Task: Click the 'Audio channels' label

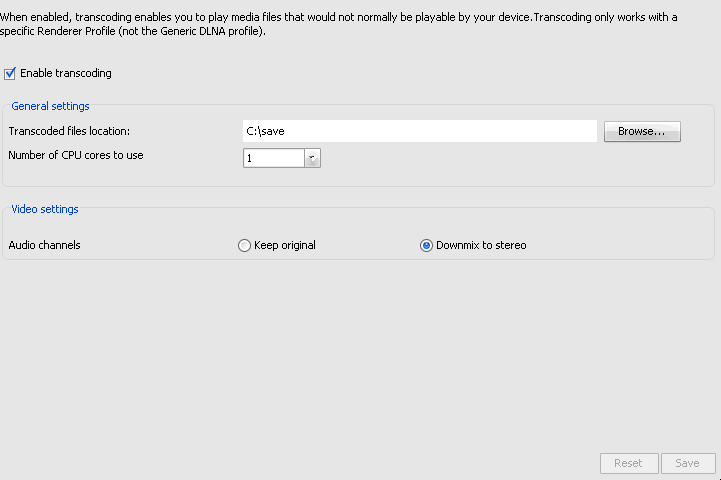Action: click(44, 245)
